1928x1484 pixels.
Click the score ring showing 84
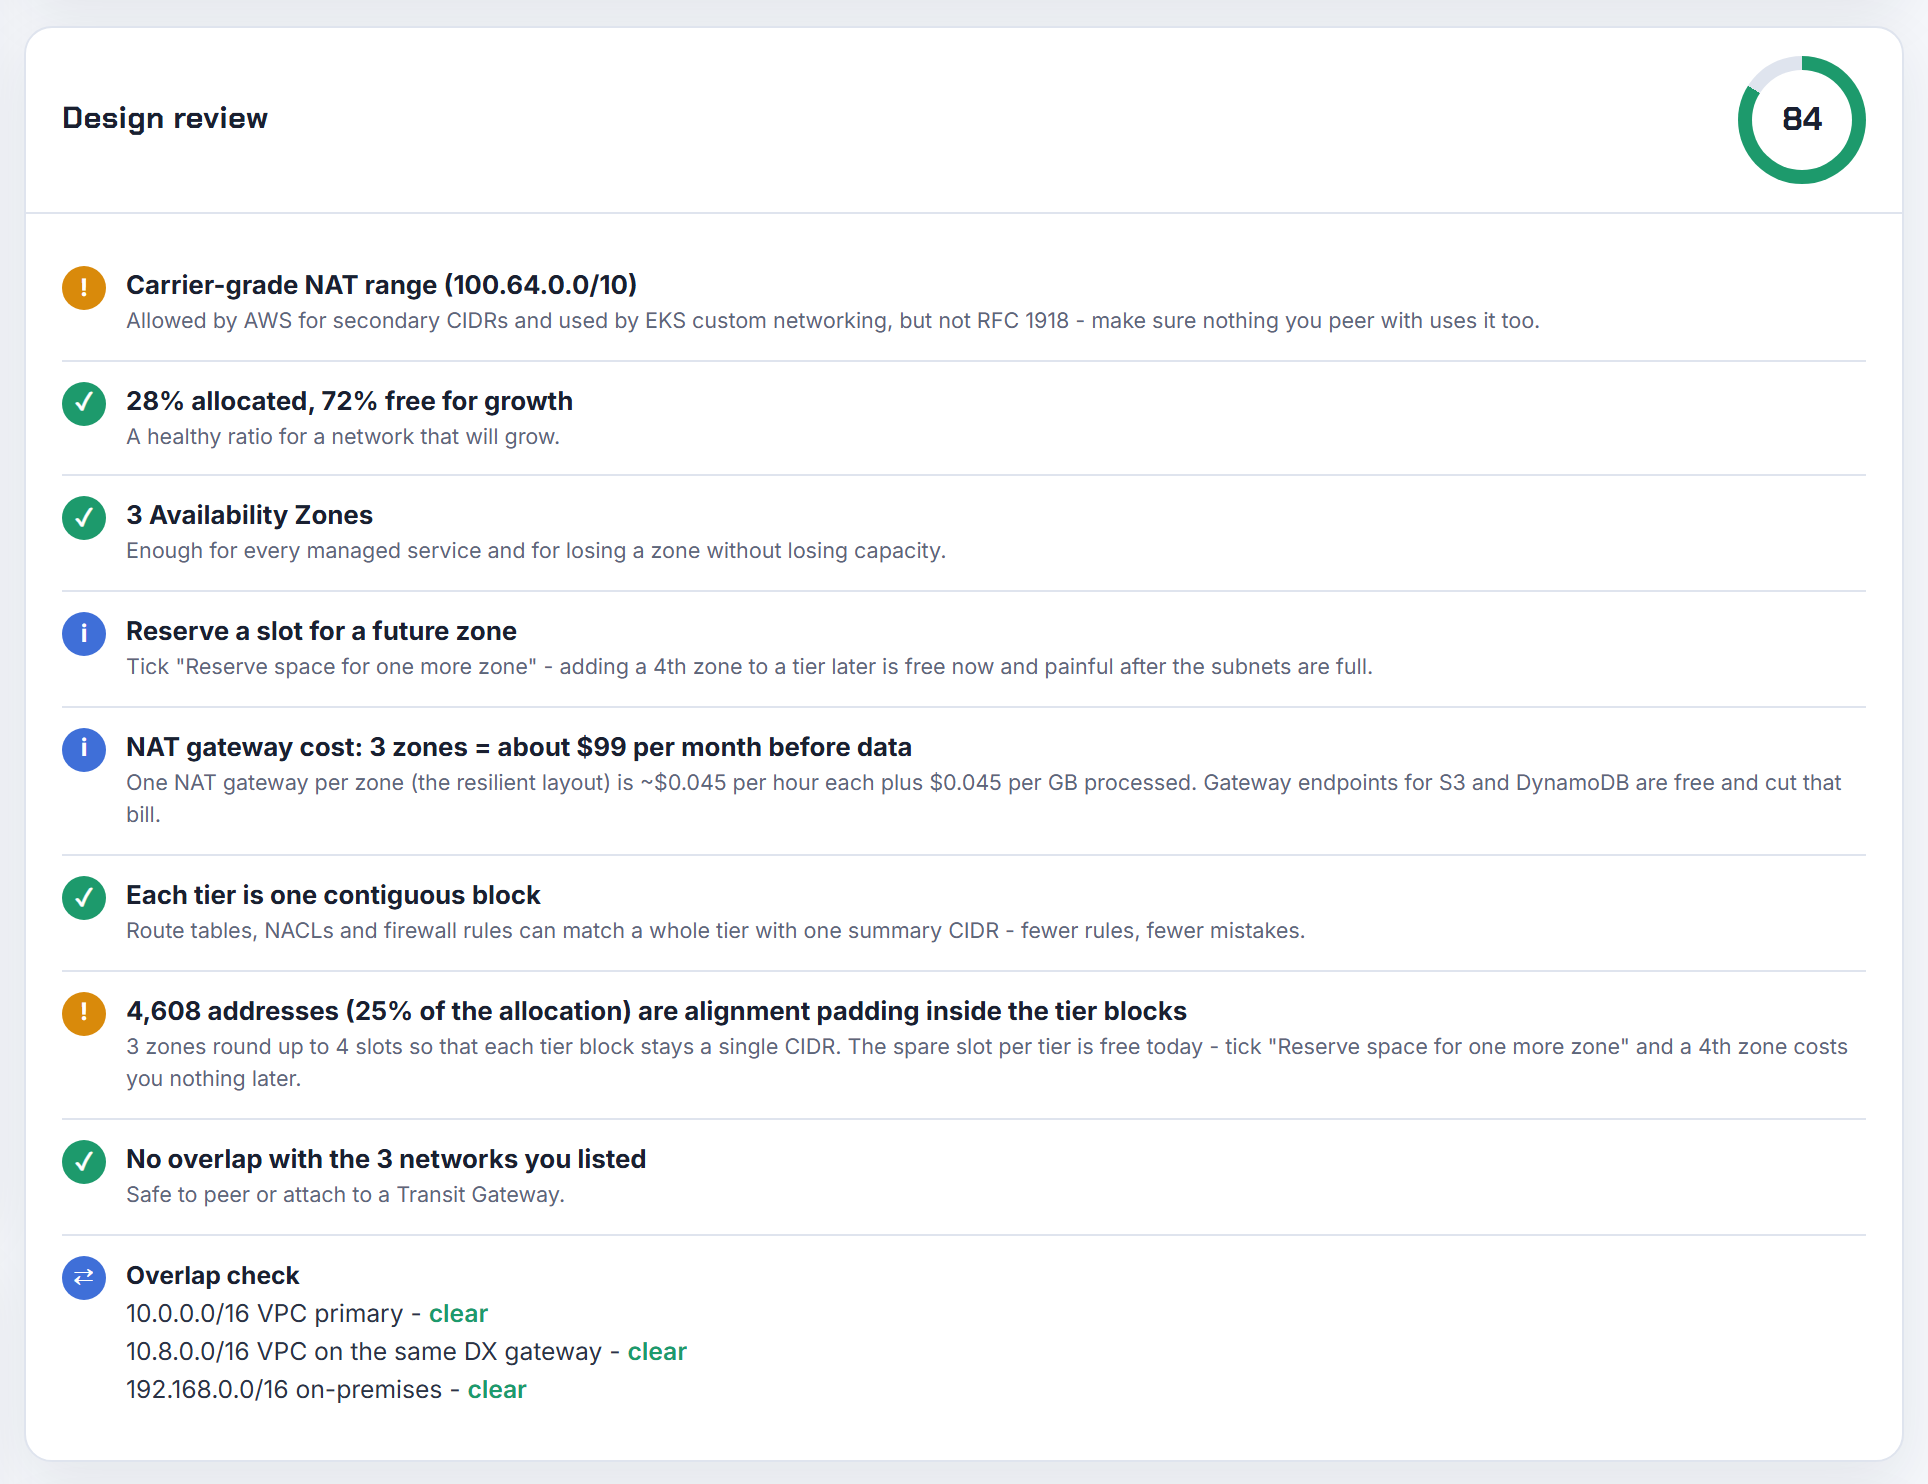[x=1802, y=120]
